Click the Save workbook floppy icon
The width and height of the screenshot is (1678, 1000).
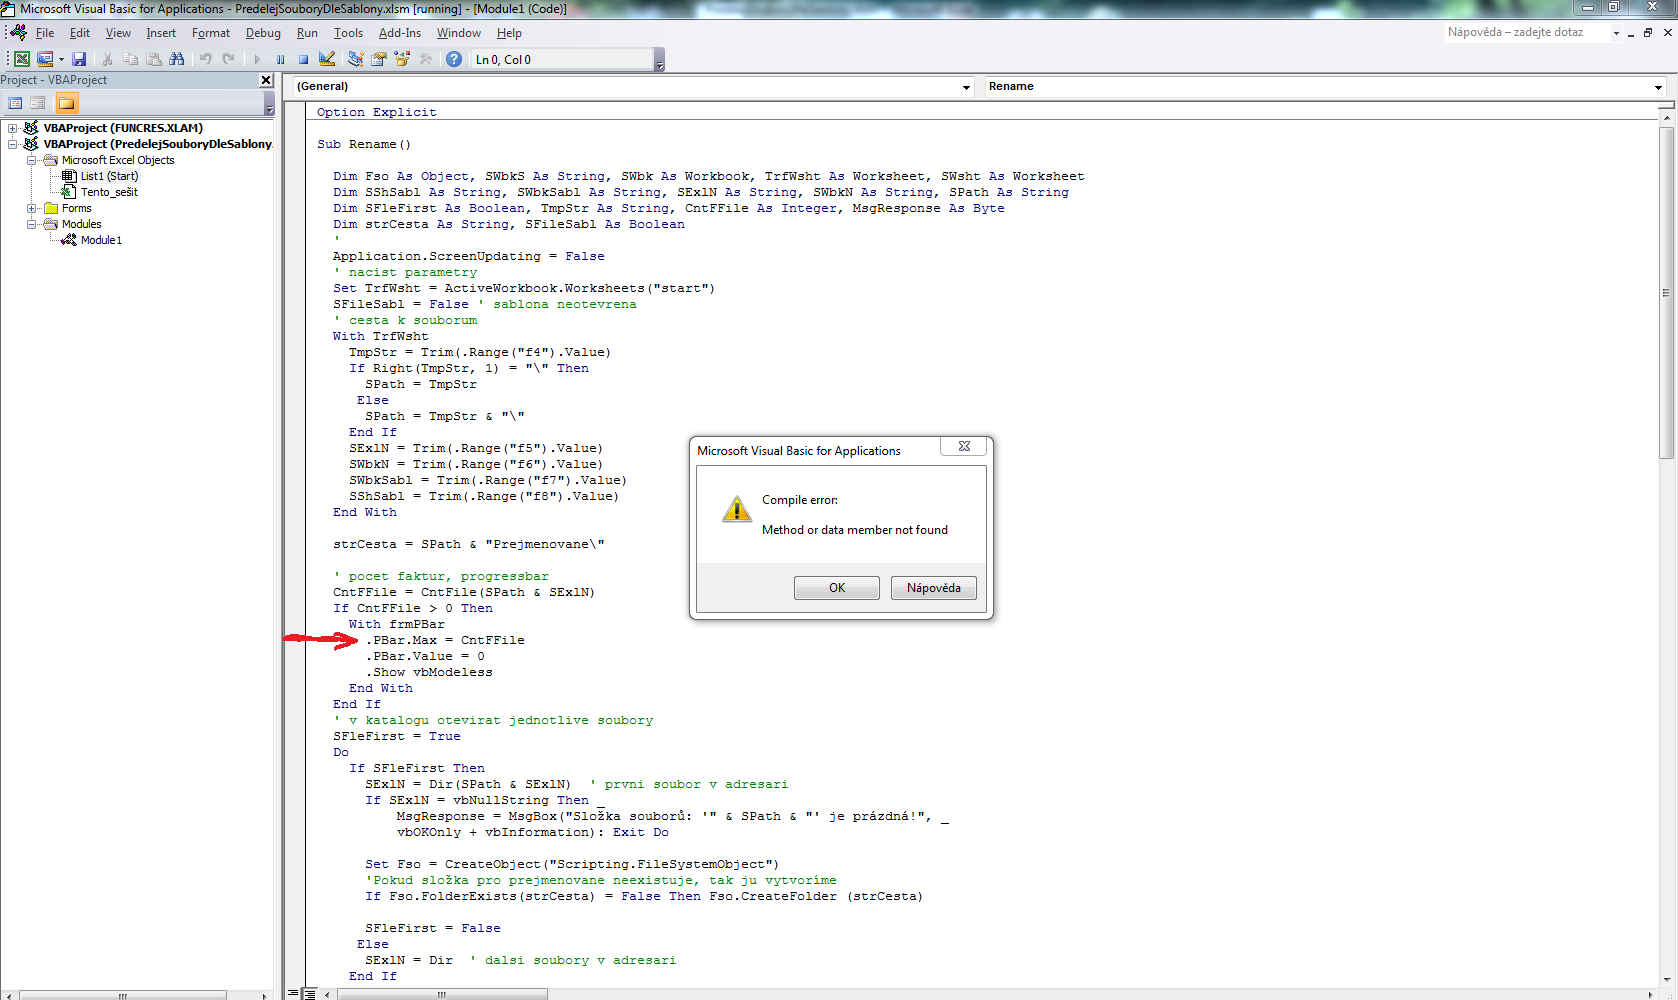click(79, 60)
